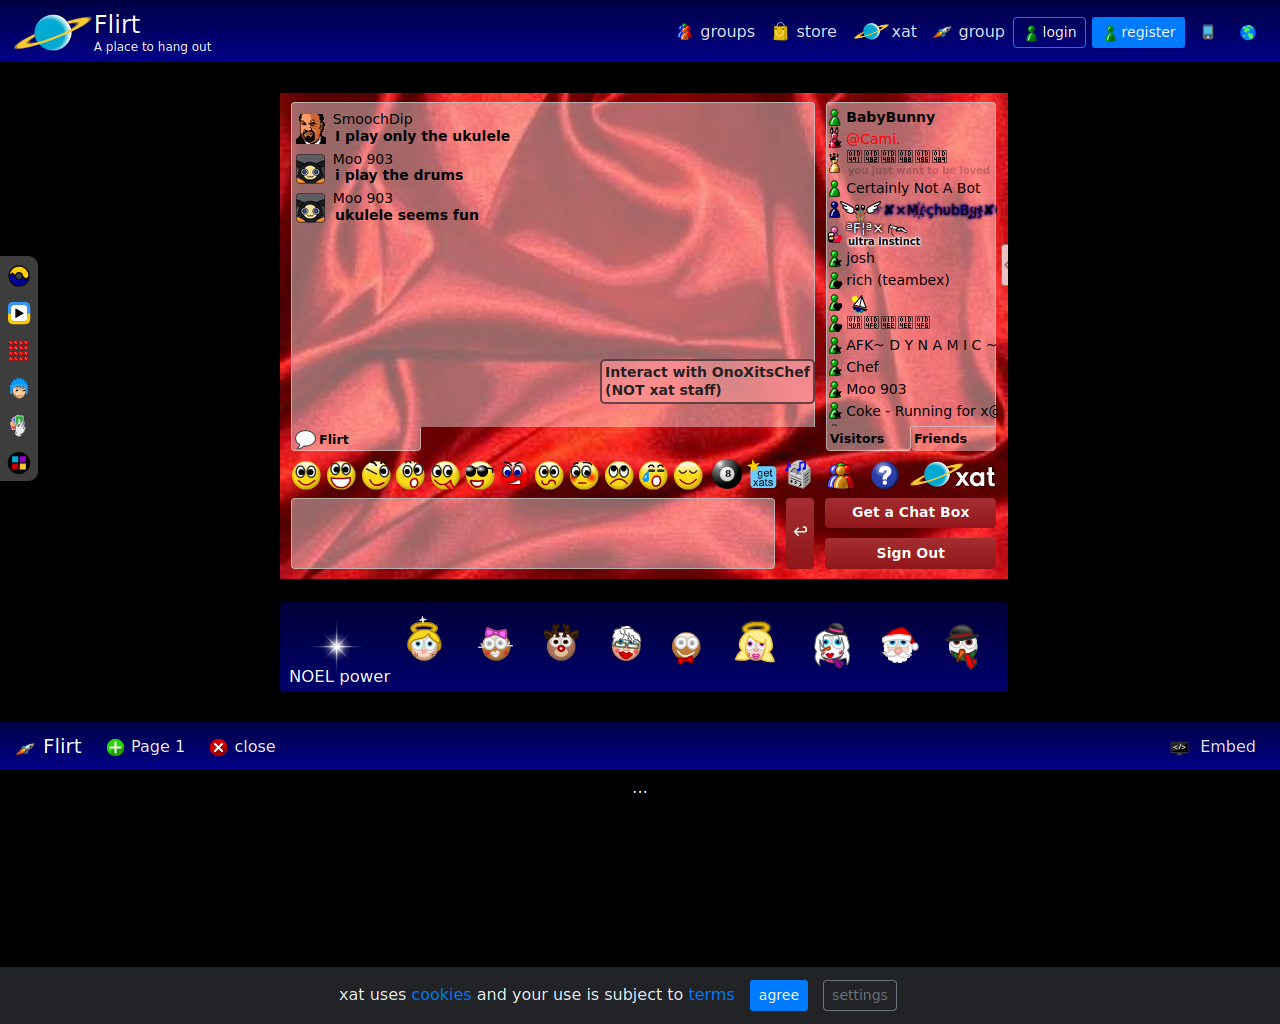
Task: Insert the basic smile smiley
Action: point(307,476)
